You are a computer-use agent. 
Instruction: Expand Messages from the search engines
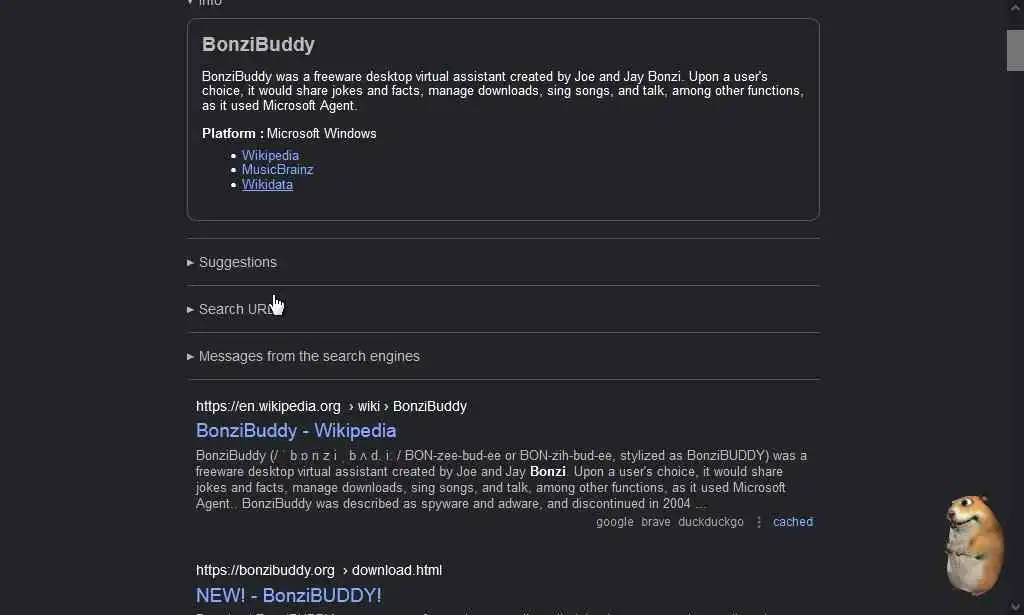[304, 356]
